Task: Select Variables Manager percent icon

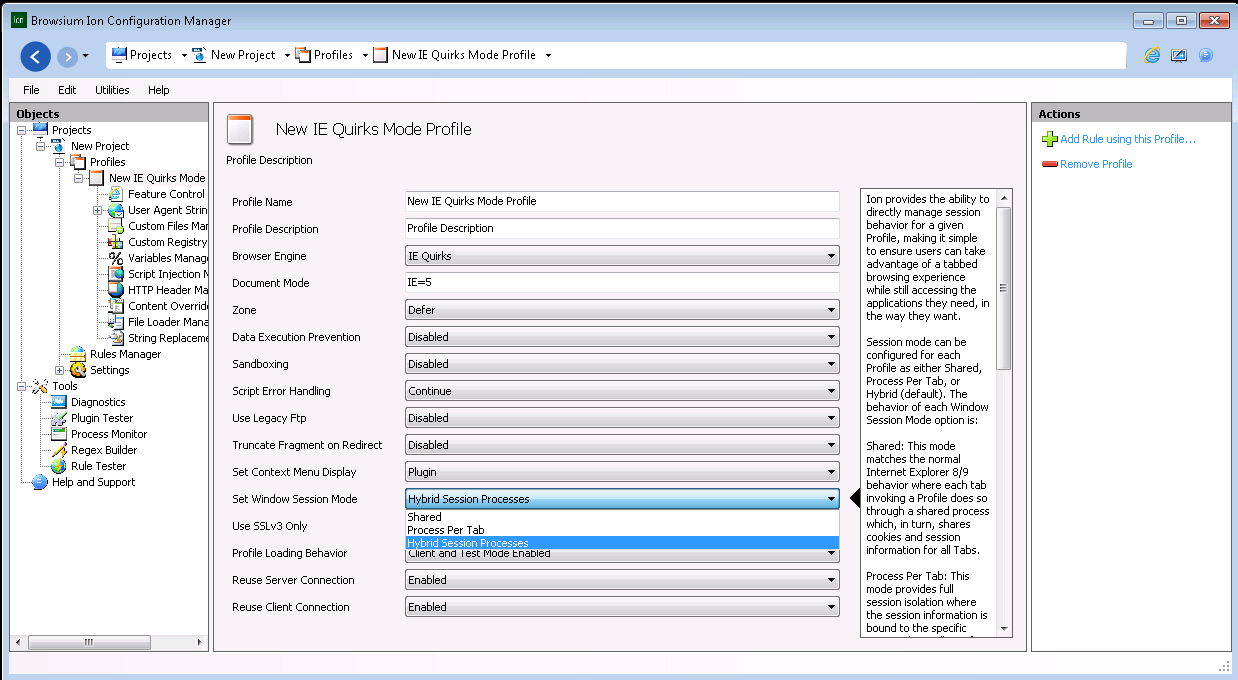Action: click(116, 258)
